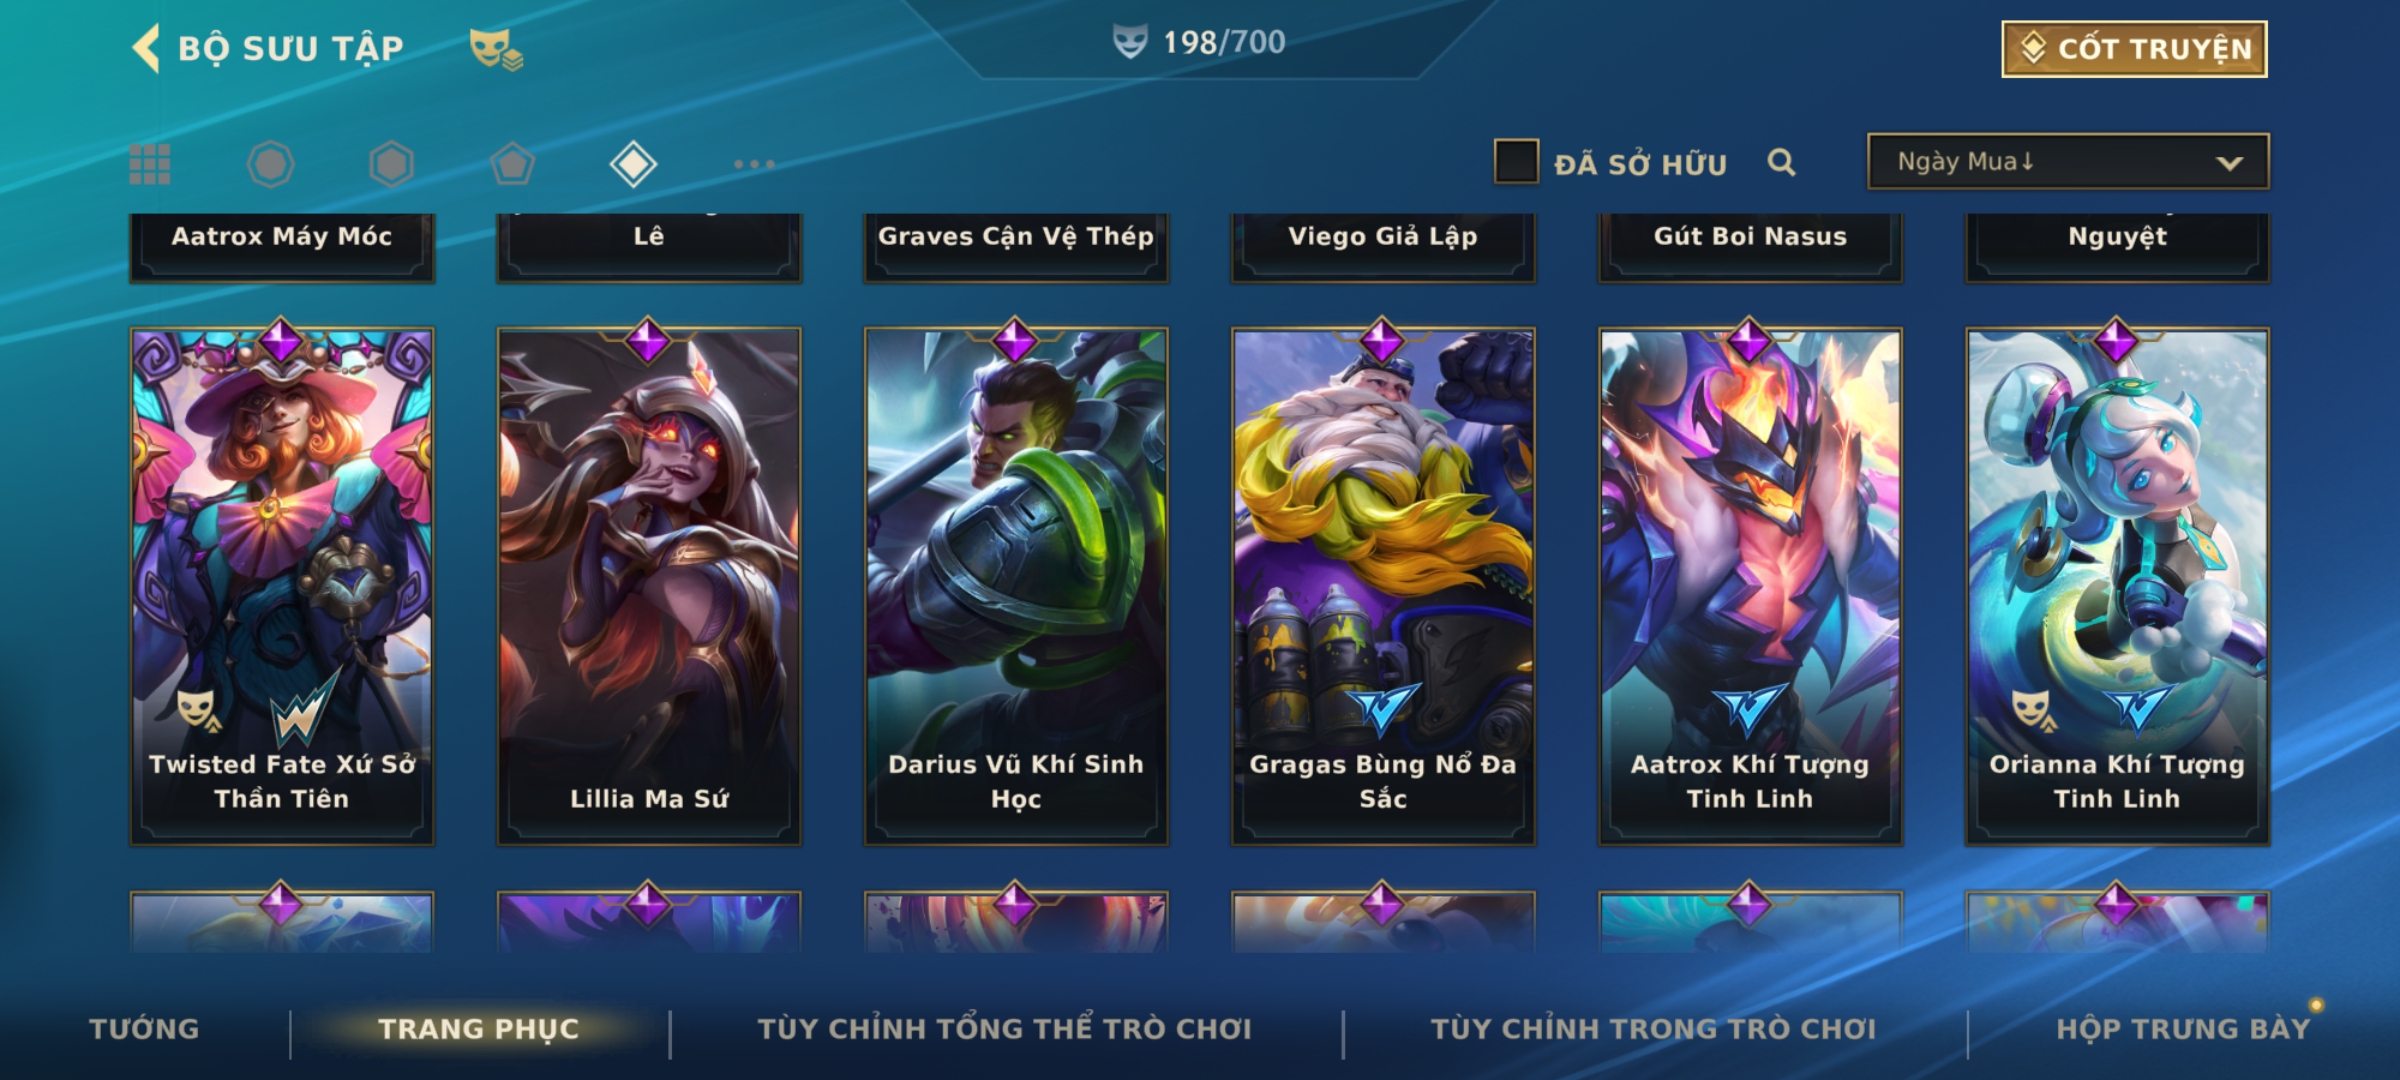Open Tùy Chỉnh Trong Trò Chơi tab

point(1653,1029)
